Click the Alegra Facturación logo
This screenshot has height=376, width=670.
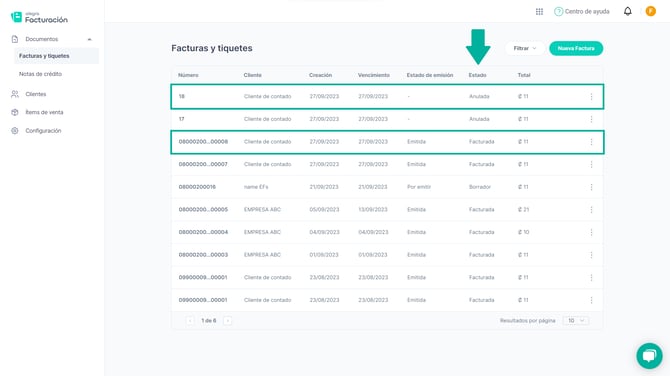pyautogui.click(x=39, y=17)
